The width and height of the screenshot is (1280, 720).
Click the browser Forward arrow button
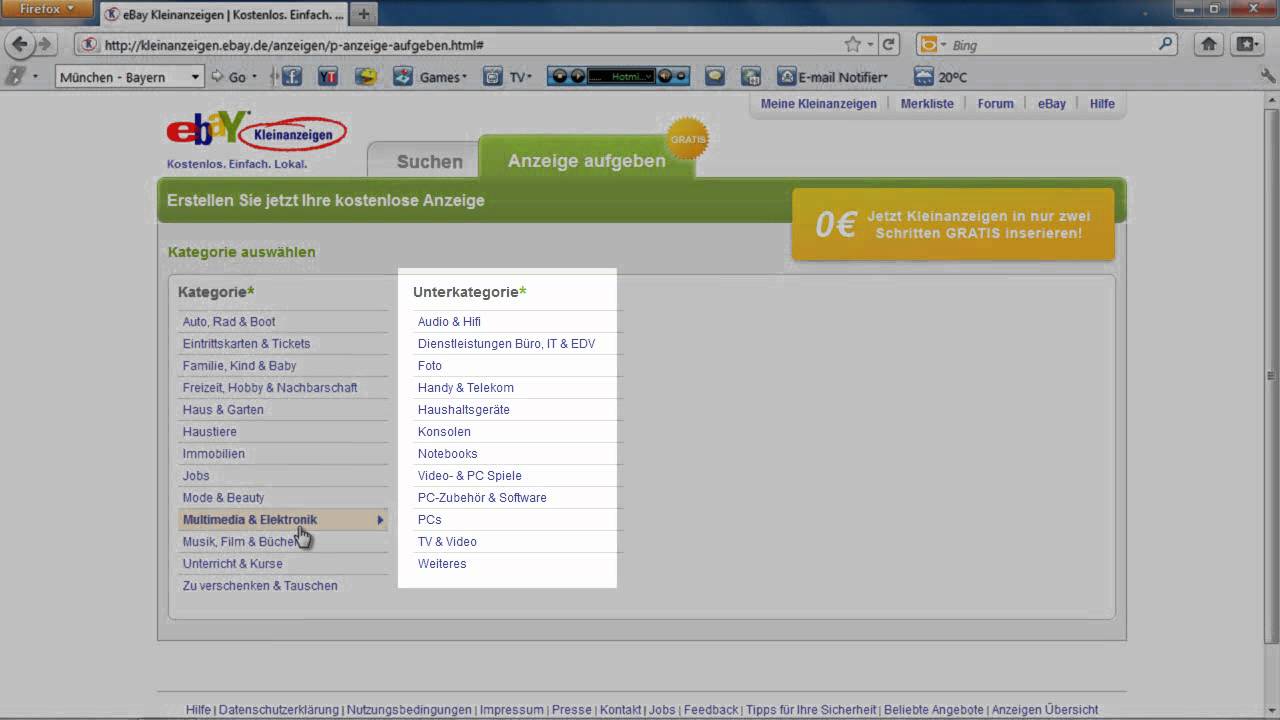coord(45,44)
